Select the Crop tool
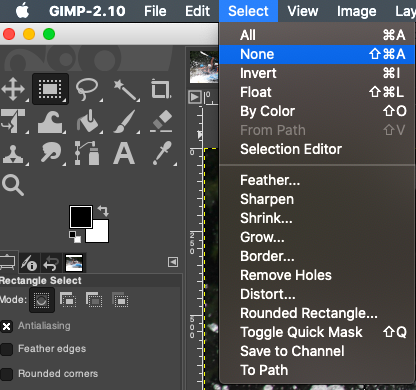This screenshot has height=390, width=416. tap(161, 89)
